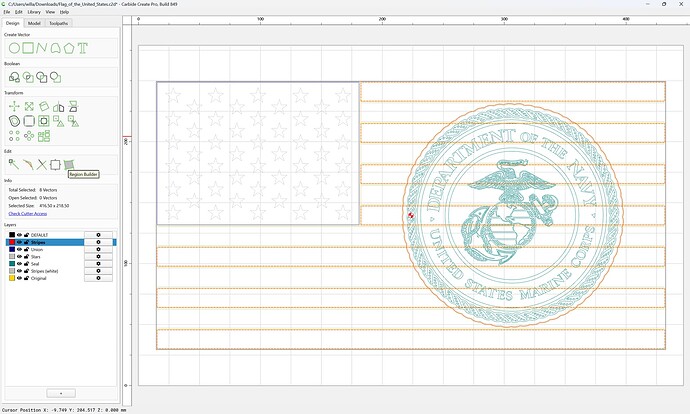The width and height of the screenshot is (690, 414).
Task: Toggle the lock on the Seal layer
Action: click(26, 264)
